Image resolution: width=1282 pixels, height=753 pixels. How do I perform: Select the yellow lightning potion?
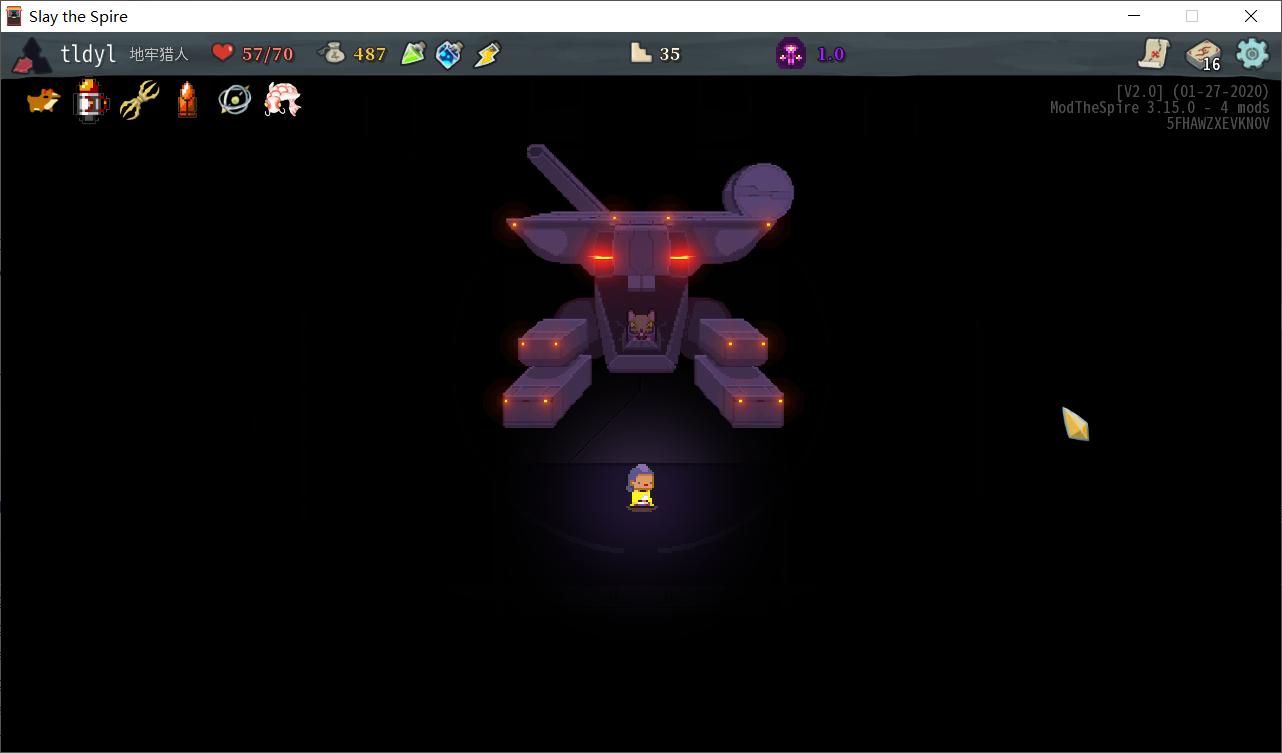pyautogui.click(x=487, y=54)
